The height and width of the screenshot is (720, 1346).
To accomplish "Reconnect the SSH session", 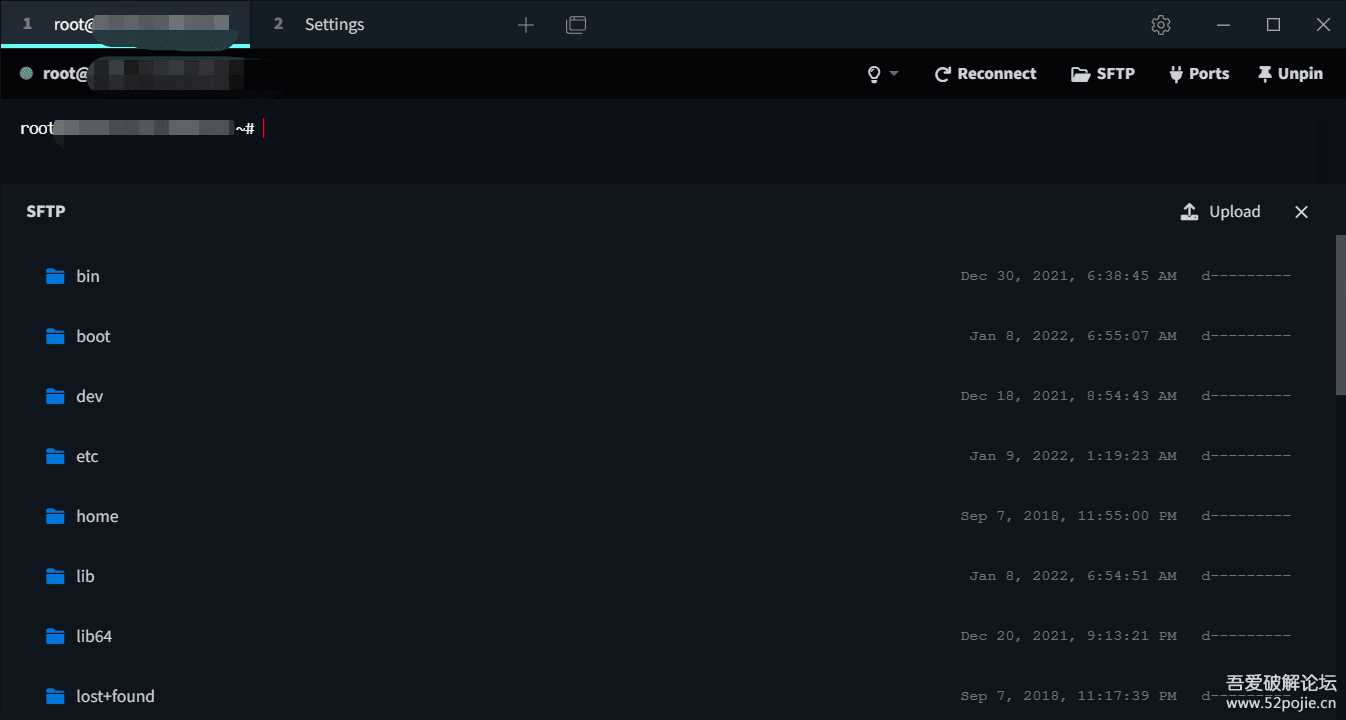I will pyautogui.click(x=985, y=74).
